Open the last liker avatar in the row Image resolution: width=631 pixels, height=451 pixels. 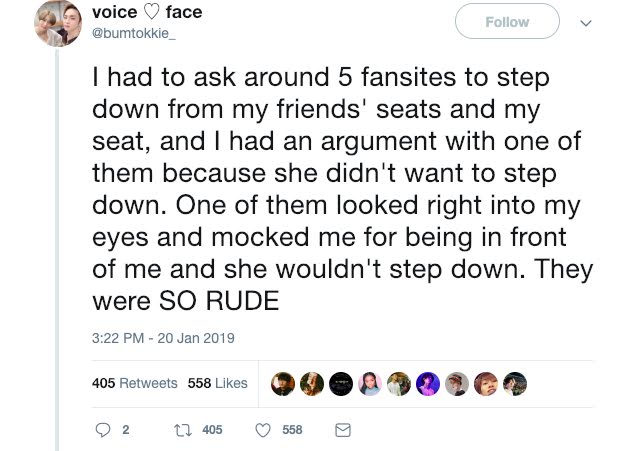click(x=515, y=384)
